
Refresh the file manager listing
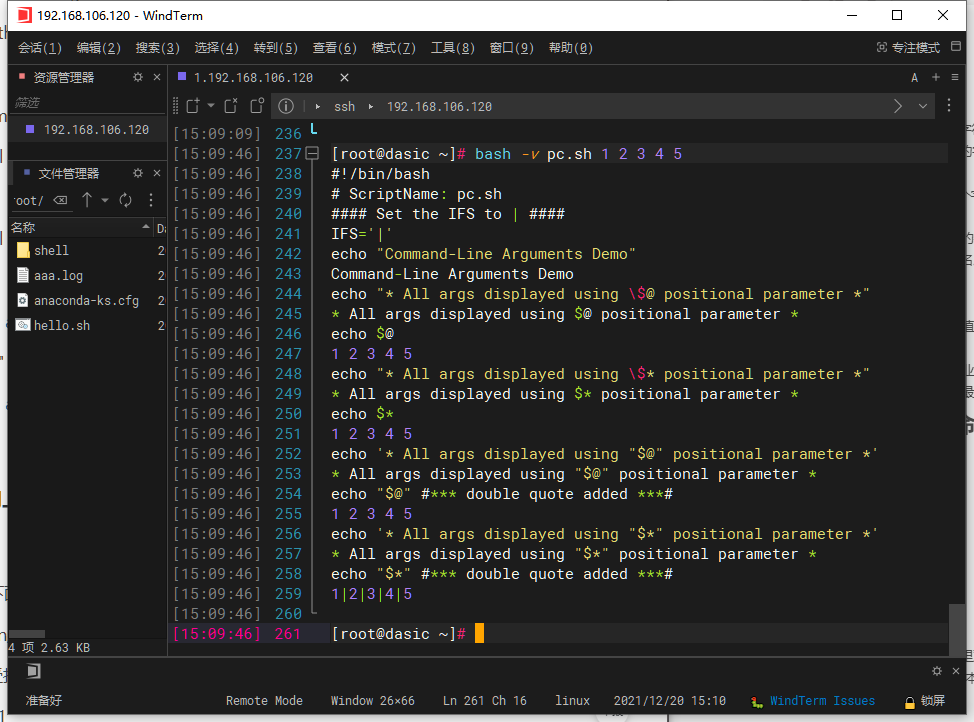point(125,200)
